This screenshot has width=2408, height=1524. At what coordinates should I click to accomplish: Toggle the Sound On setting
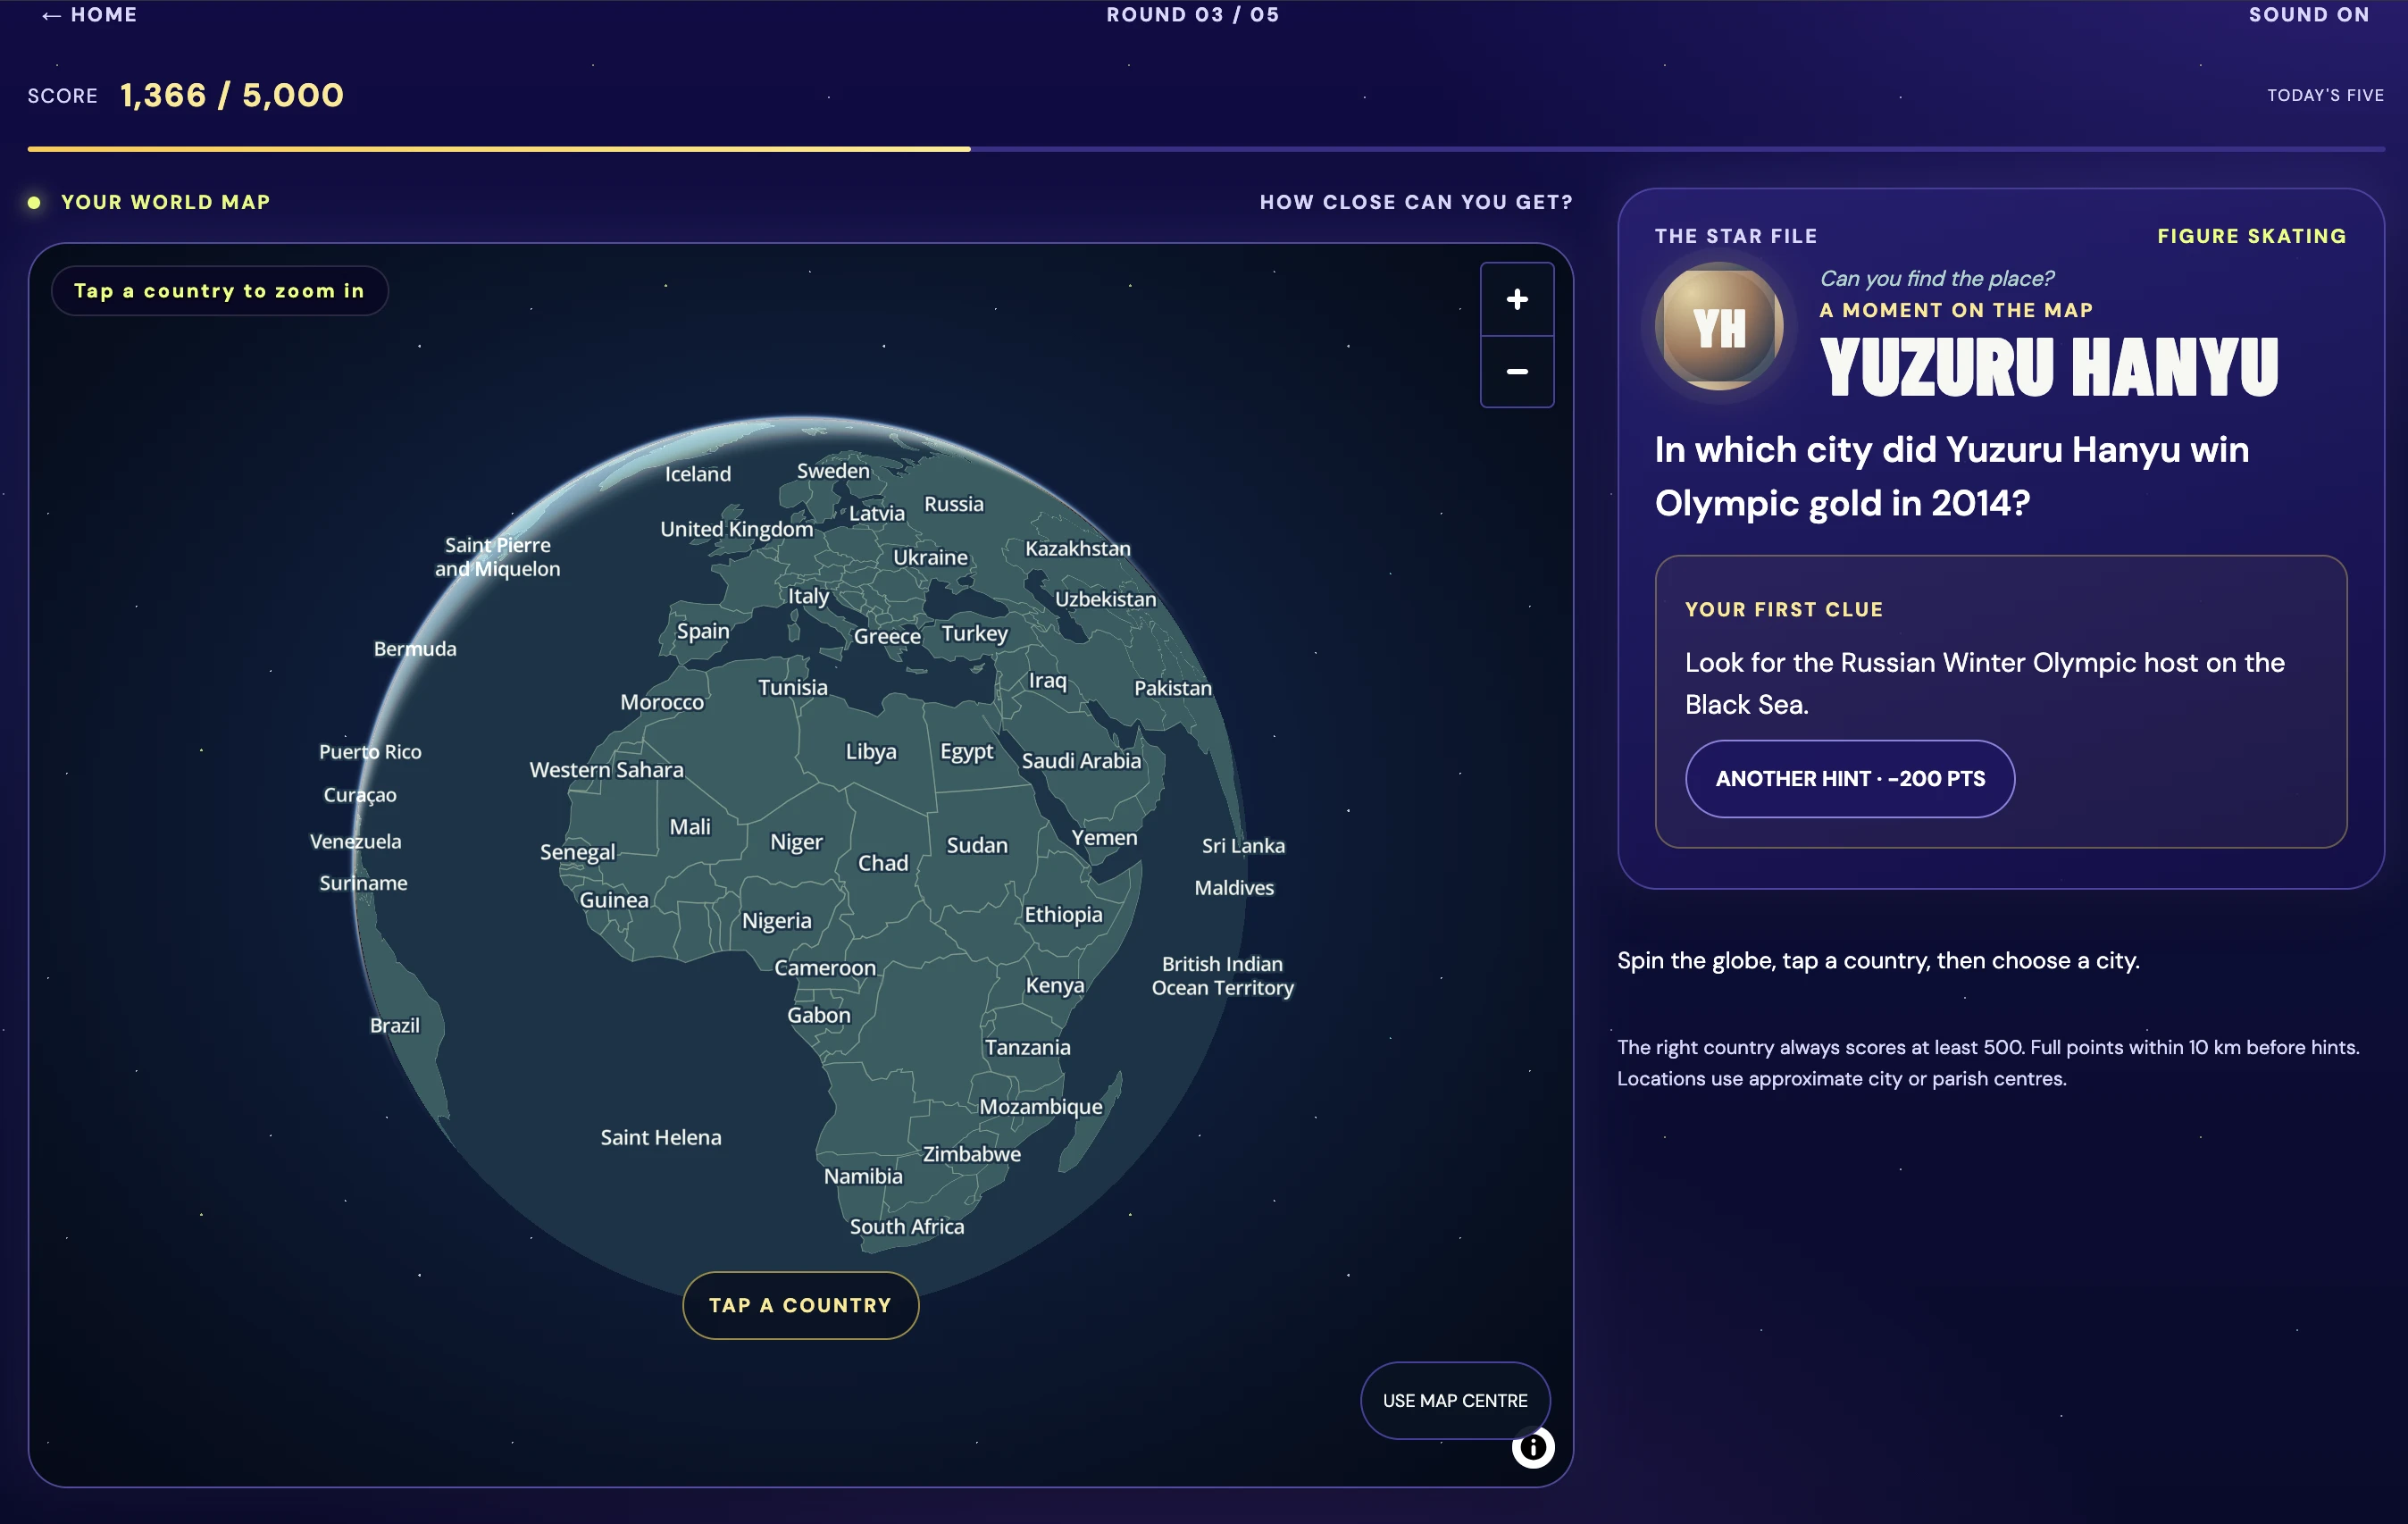2308,15
